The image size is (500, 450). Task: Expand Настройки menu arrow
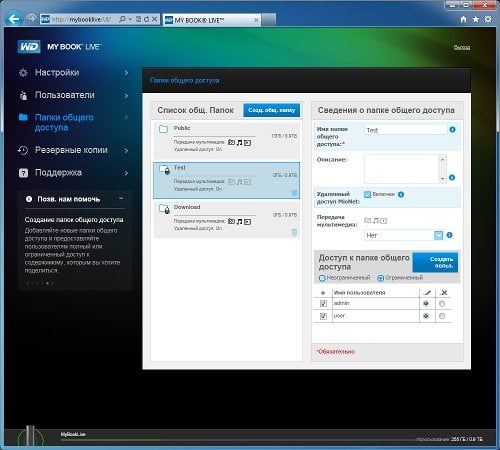126,73
